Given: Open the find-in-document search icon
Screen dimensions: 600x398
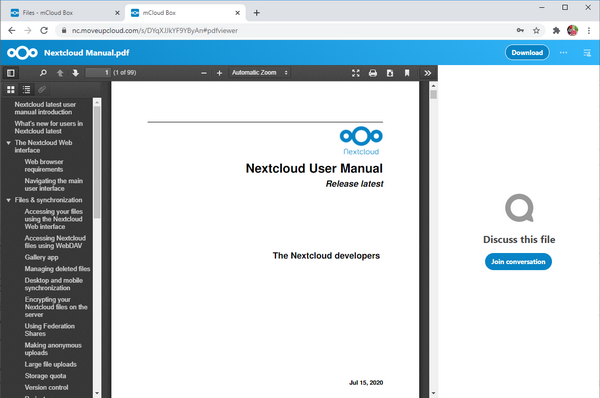Looking at the screenshot, I should click(43, 73).
